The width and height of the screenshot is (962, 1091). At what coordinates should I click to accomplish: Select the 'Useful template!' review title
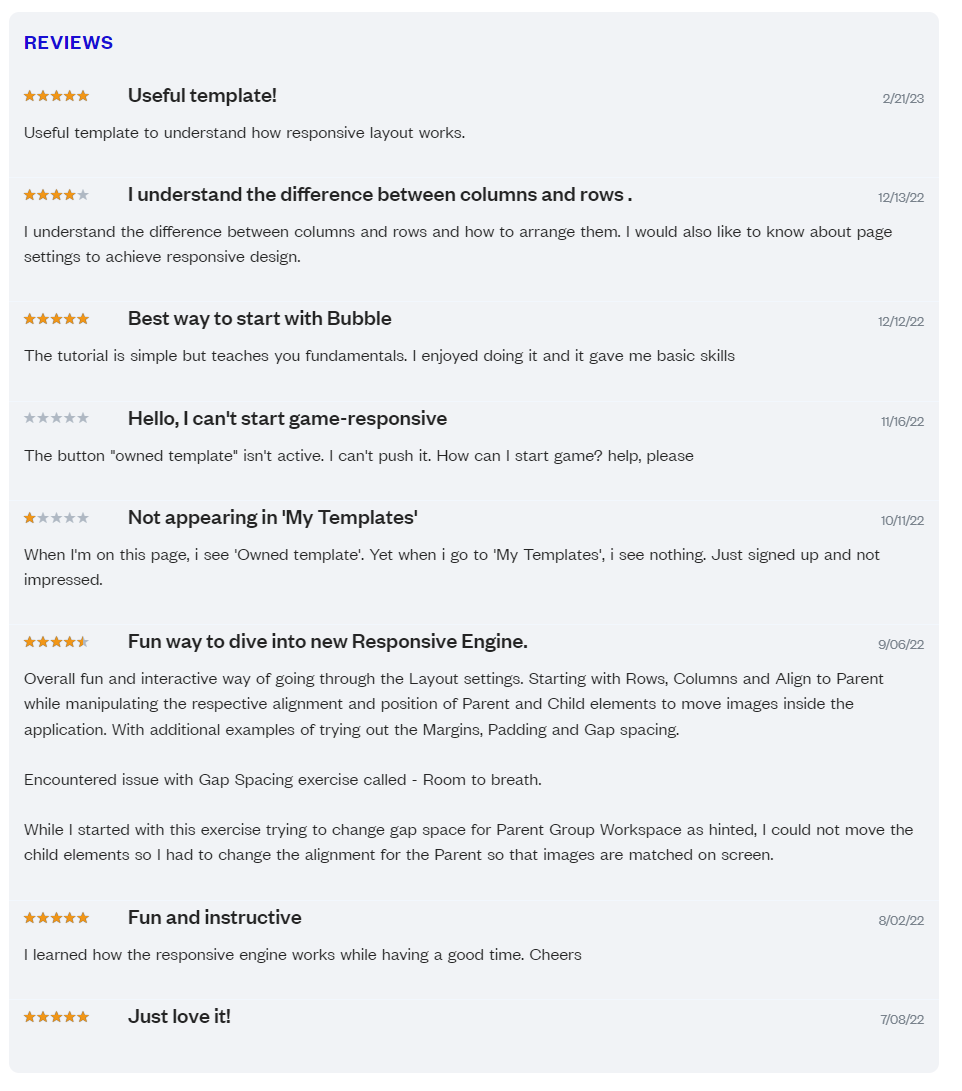coord(202,95)
